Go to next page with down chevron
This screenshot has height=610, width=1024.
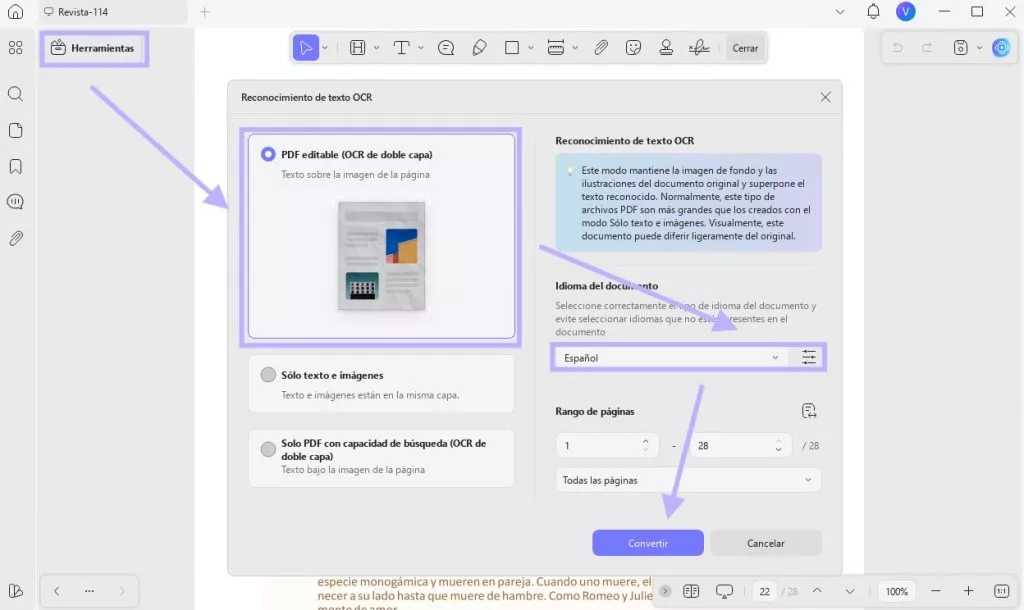850,591
